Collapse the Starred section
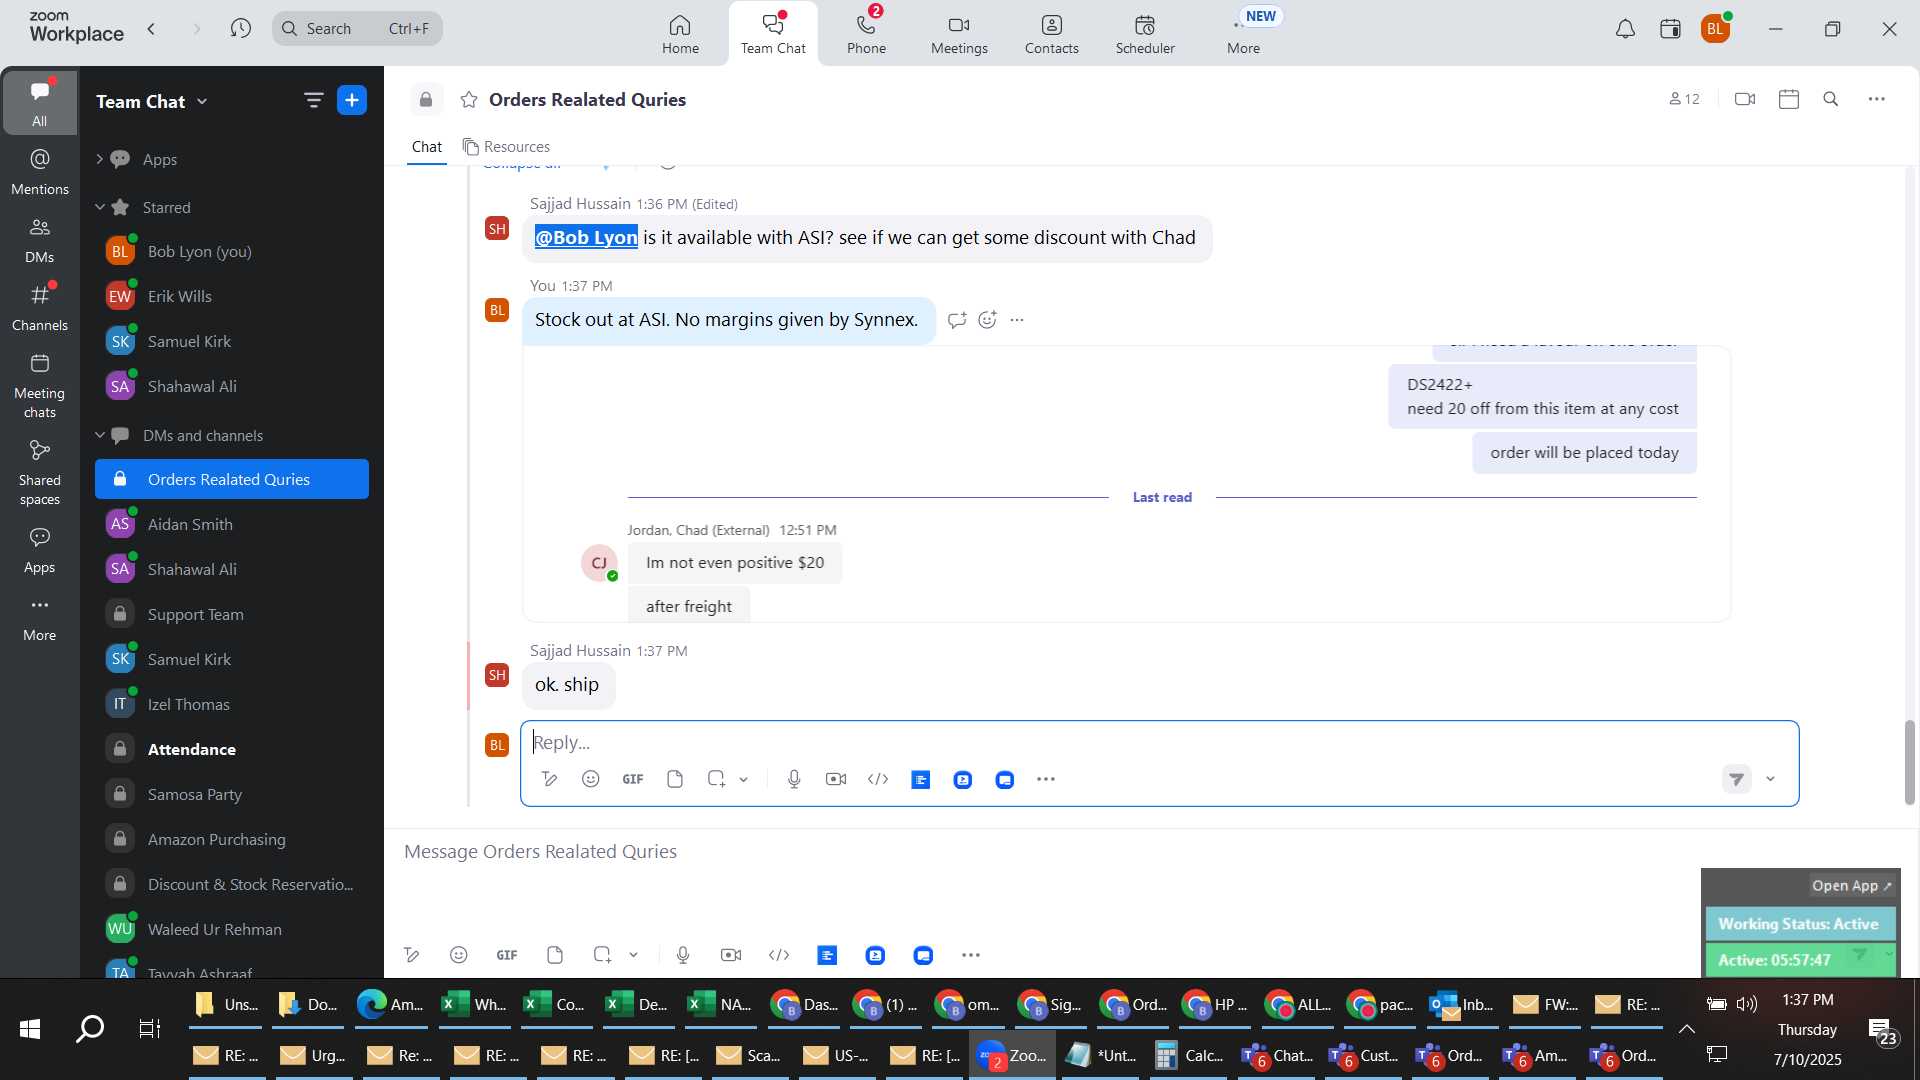 click(99, 207)
